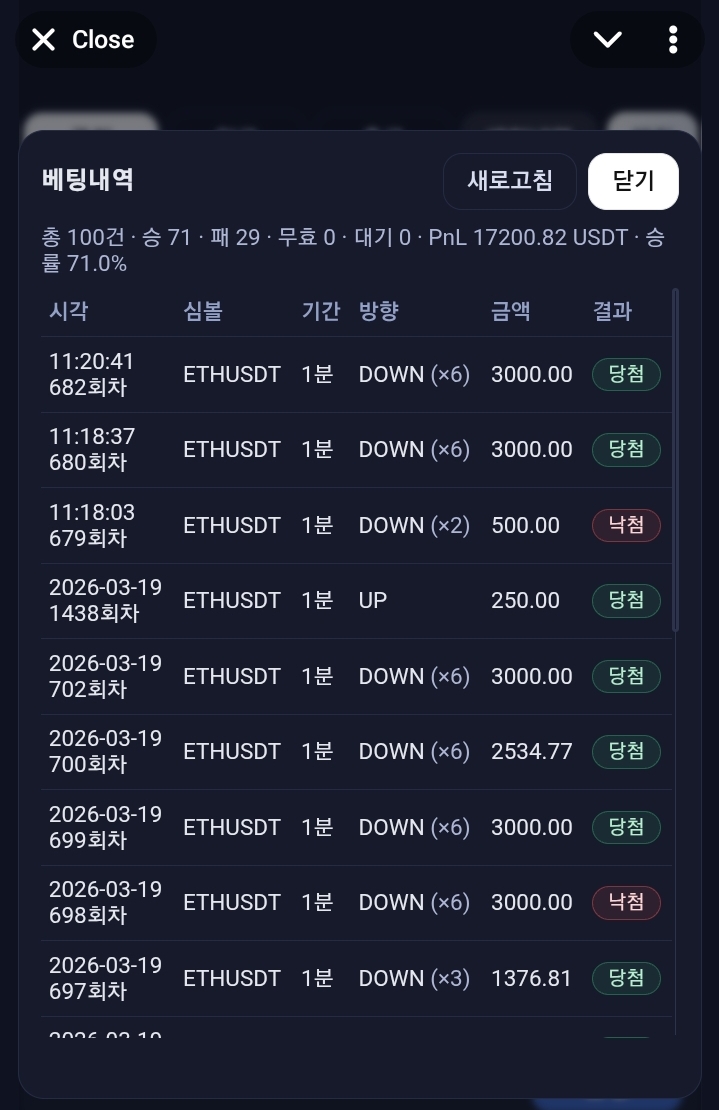The width and height of the screenshot is (719, 1110).
Task: Click 당첨 badge on 680회차 row
Action: coord(626,450)
